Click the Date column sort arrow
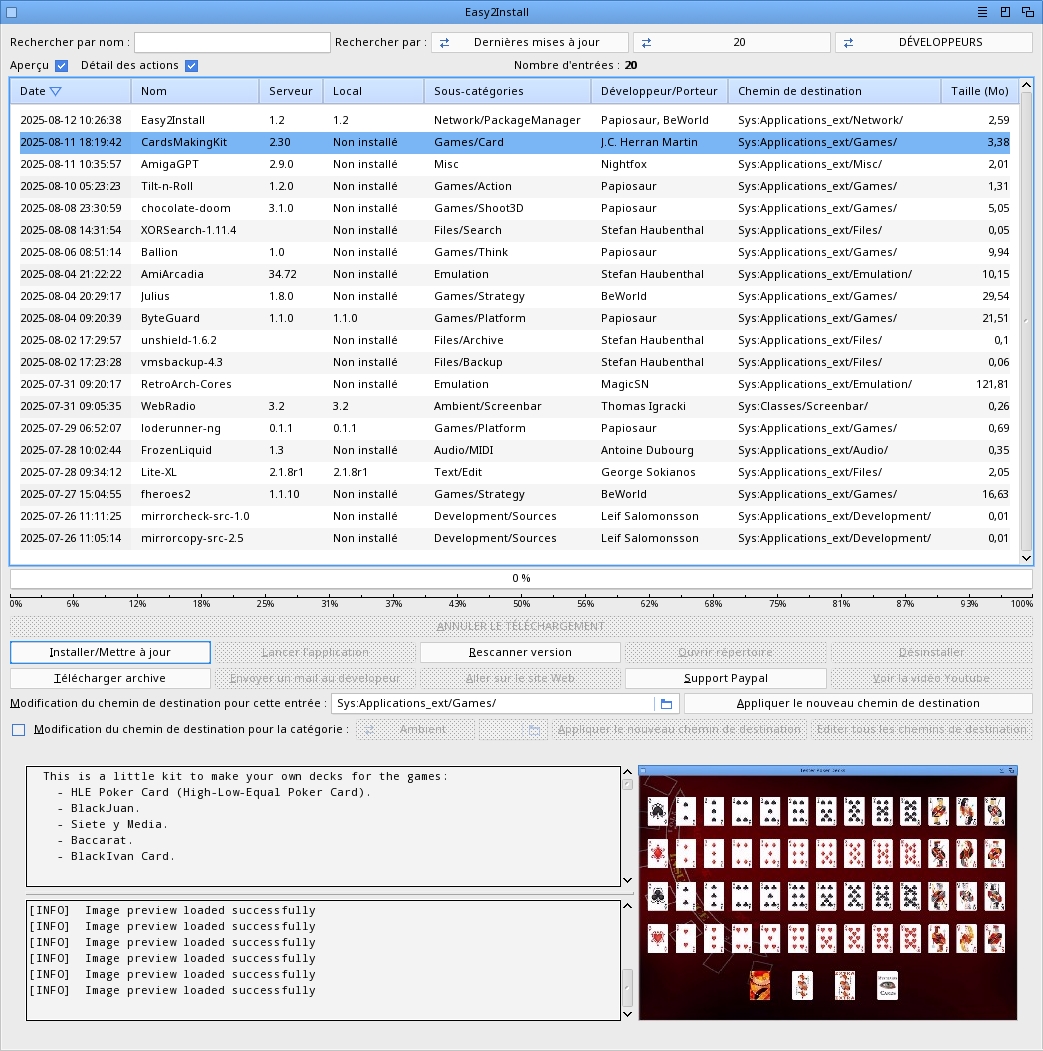The image size is (1043, 1051). pyautogui.click(x=55, y=92)
